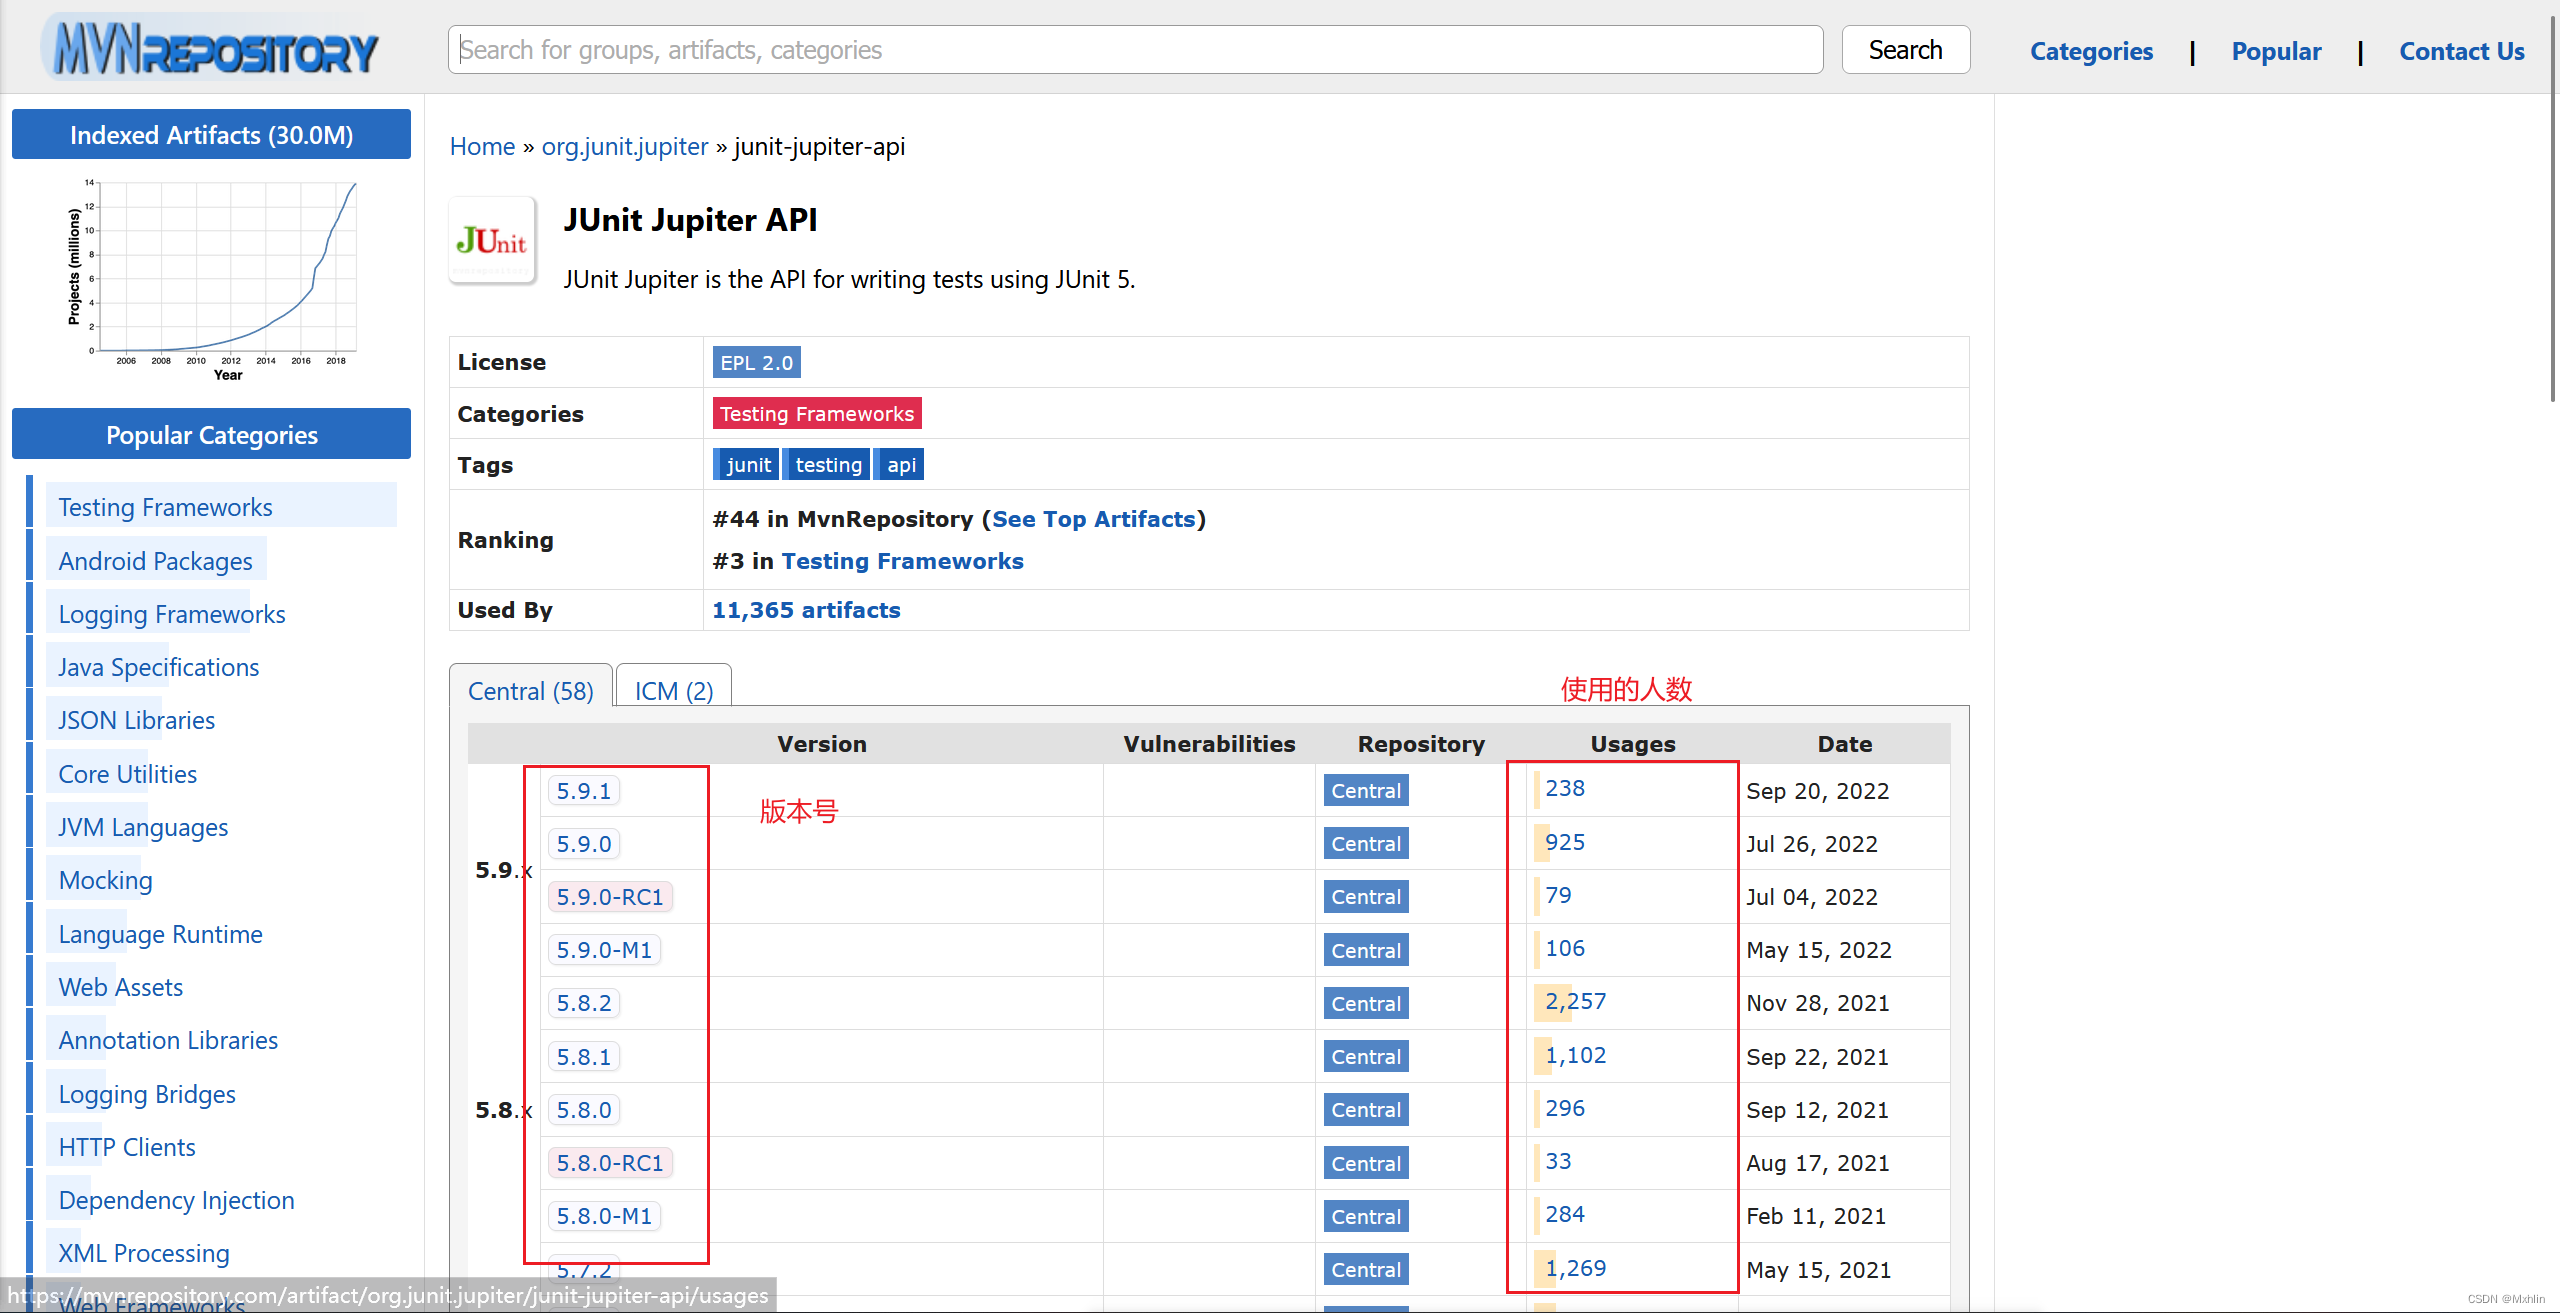Open version 5.9.0-M1
This screenshot has height=1313, width=2560.
tap(604, 949)
